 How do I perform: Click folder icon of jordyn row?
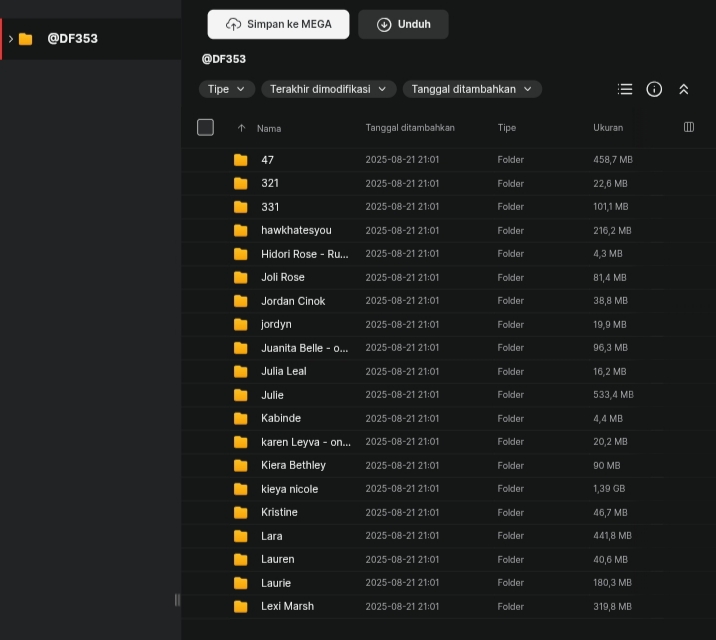[241, 325]
